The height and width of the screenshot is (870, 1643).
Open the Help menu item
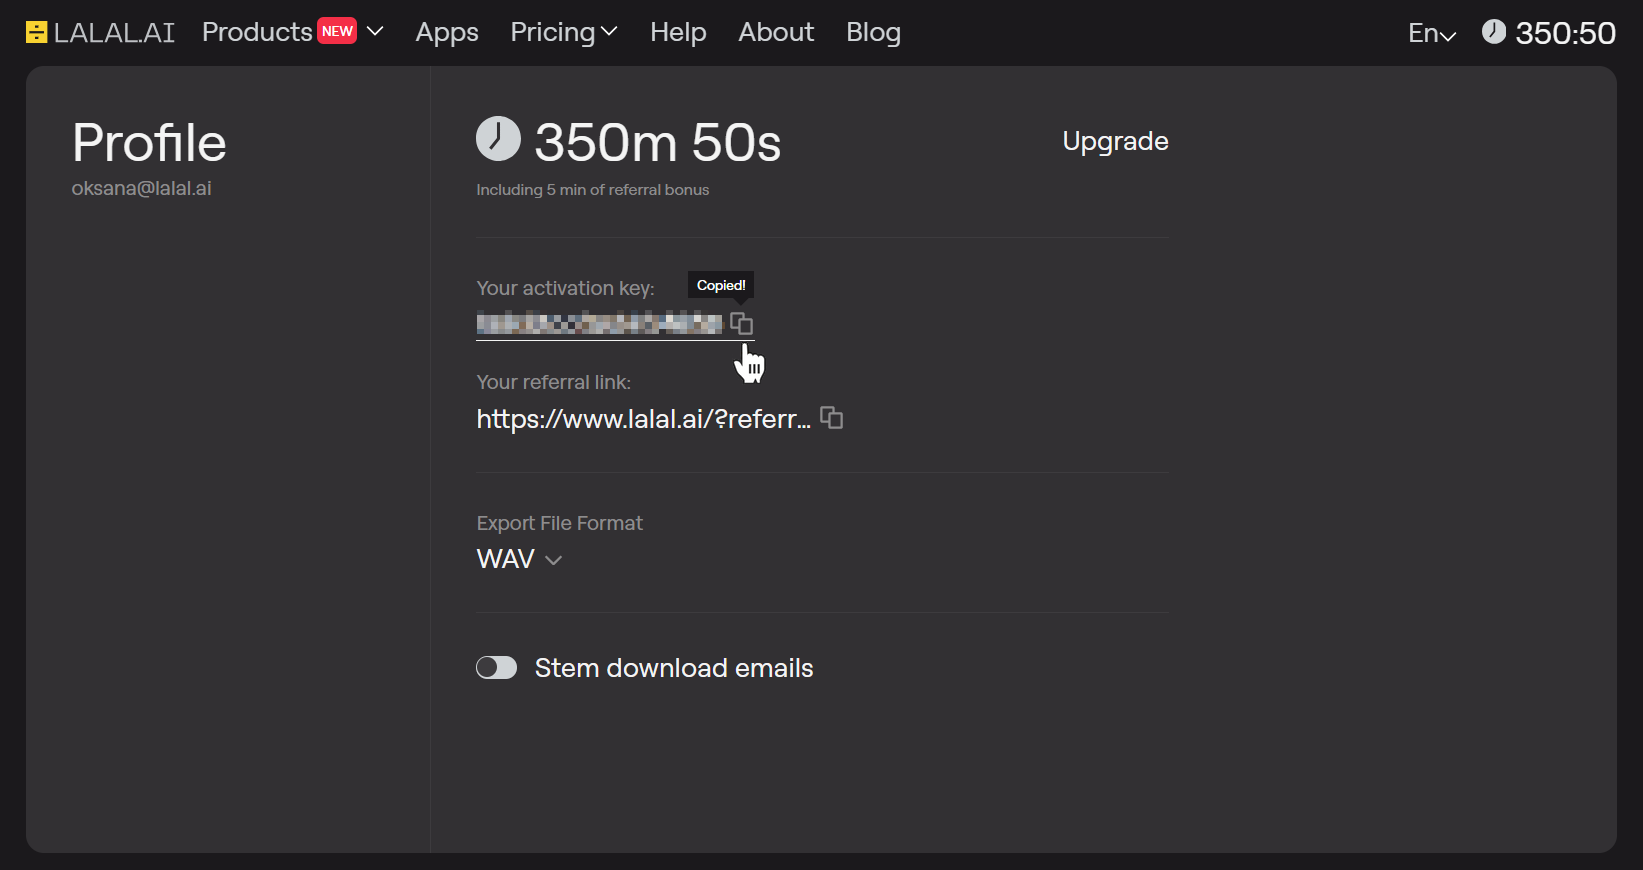tap(678, 32)
